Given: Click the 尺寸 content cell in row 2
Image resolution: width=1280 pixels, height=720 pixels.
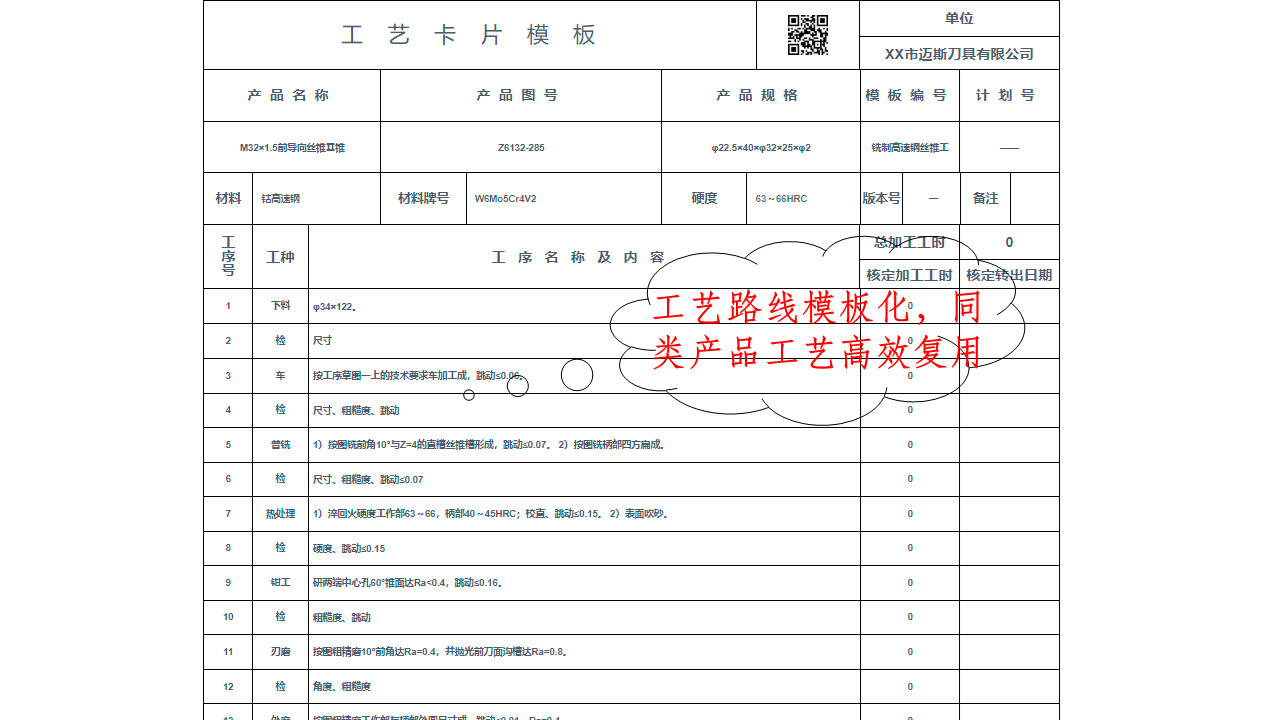Looking at the screenshot, I should [x=584, y=341].
